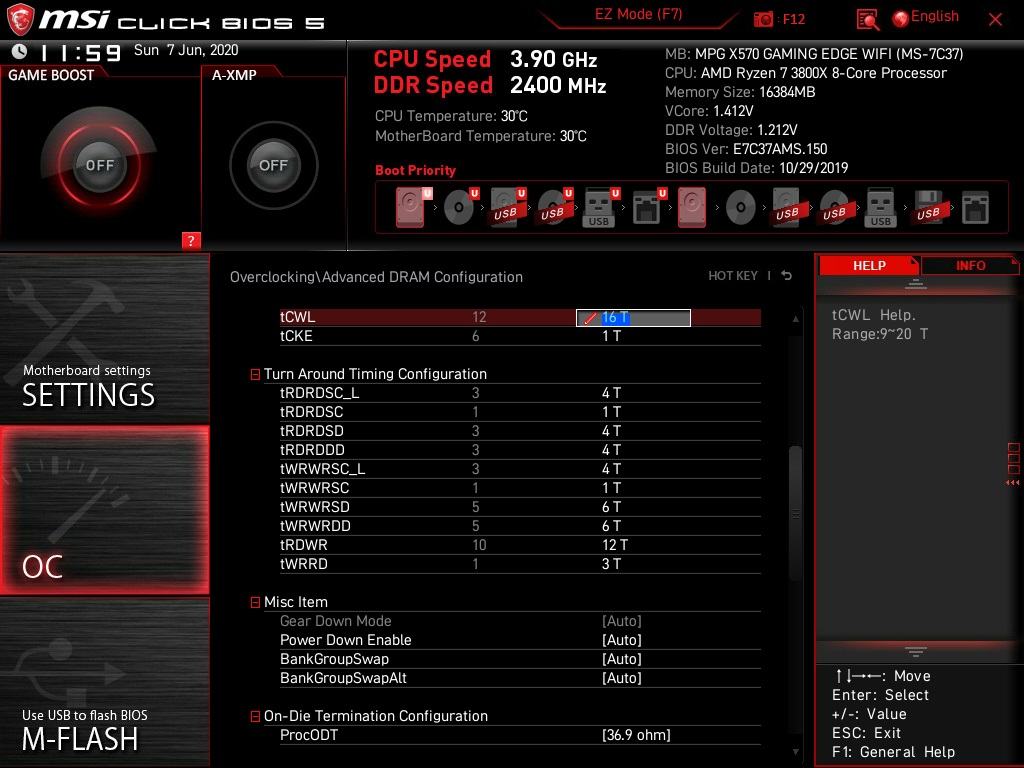The width and height of the screenshot is (1024, 768).
Task: Switch to EZ Mode (F7)
Action: coord(638,14)
